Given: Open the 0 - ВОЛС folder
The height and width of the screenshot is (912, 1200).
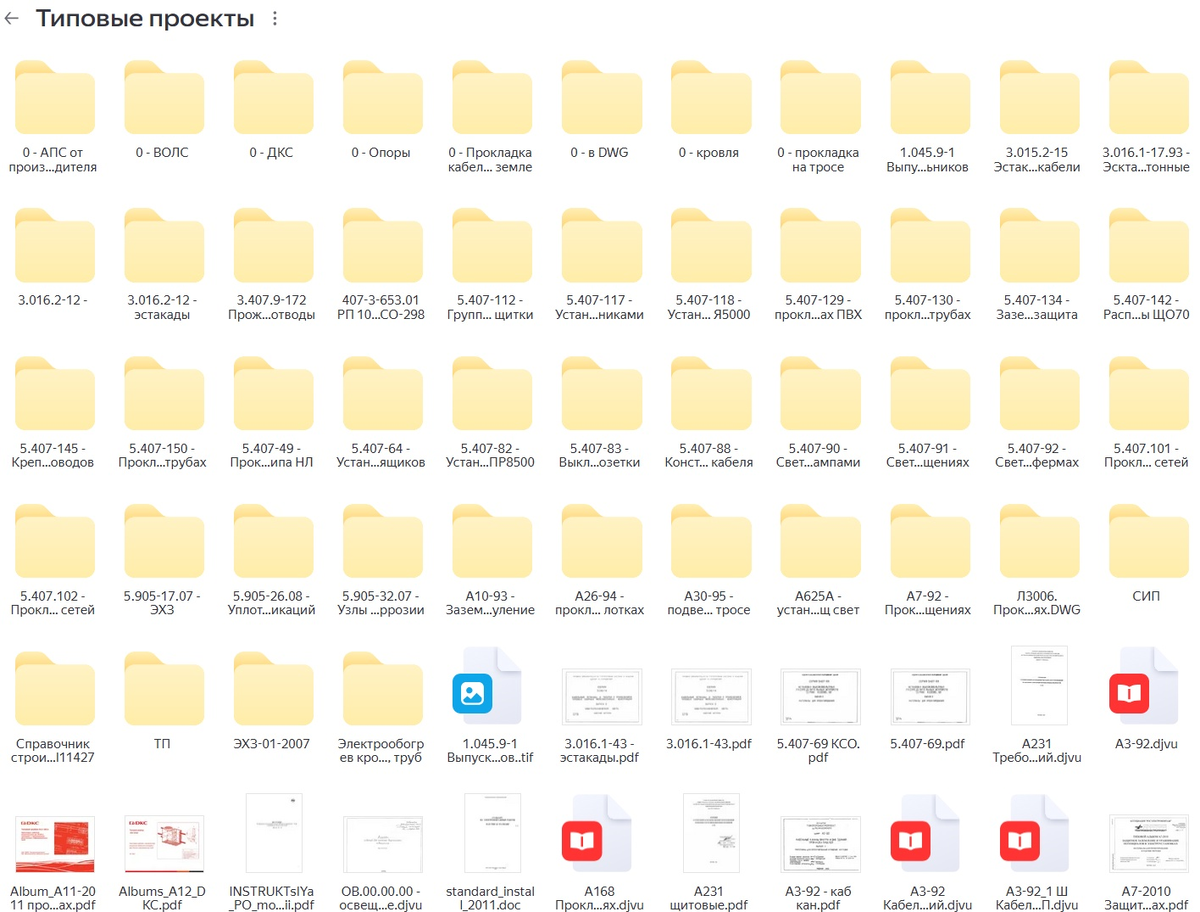Looking at the screenshot, I should click(164, 98).
